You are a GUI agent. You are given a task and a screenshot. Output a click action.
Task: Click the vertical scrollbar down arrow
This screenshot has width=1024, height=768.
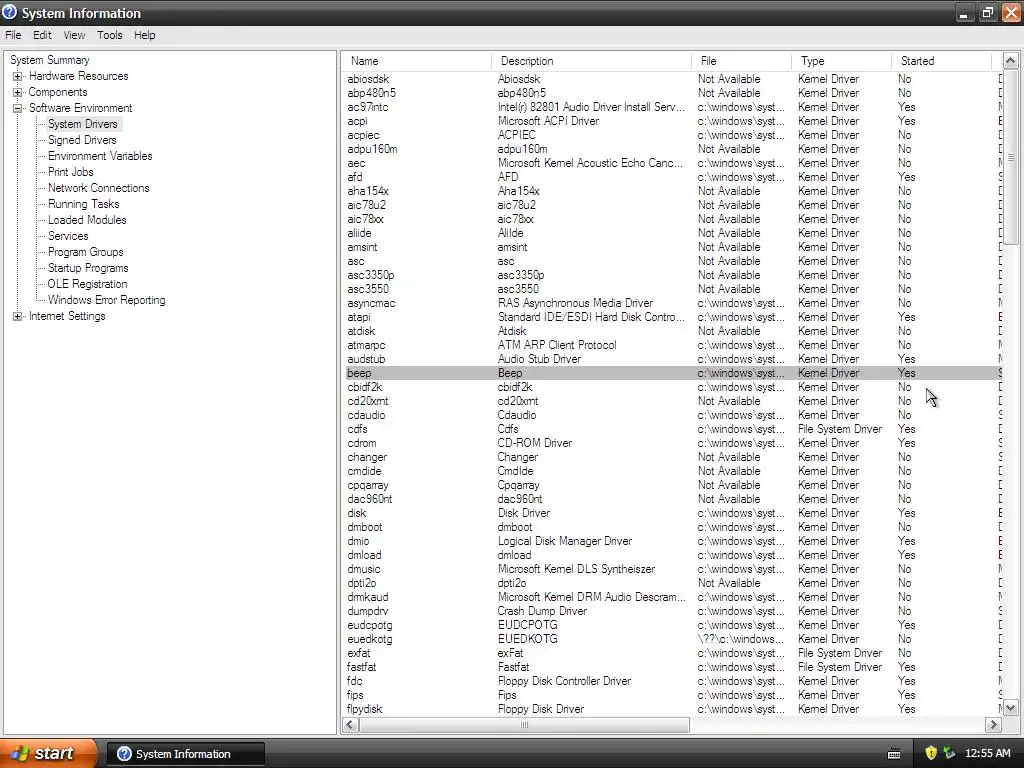tap(1010, 707)
